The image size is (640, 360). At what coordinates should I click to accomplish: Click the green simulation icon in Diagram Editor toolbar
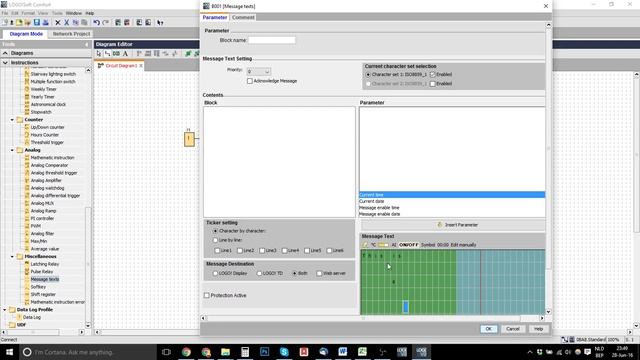pyautogui.click(x=188, y=53)
